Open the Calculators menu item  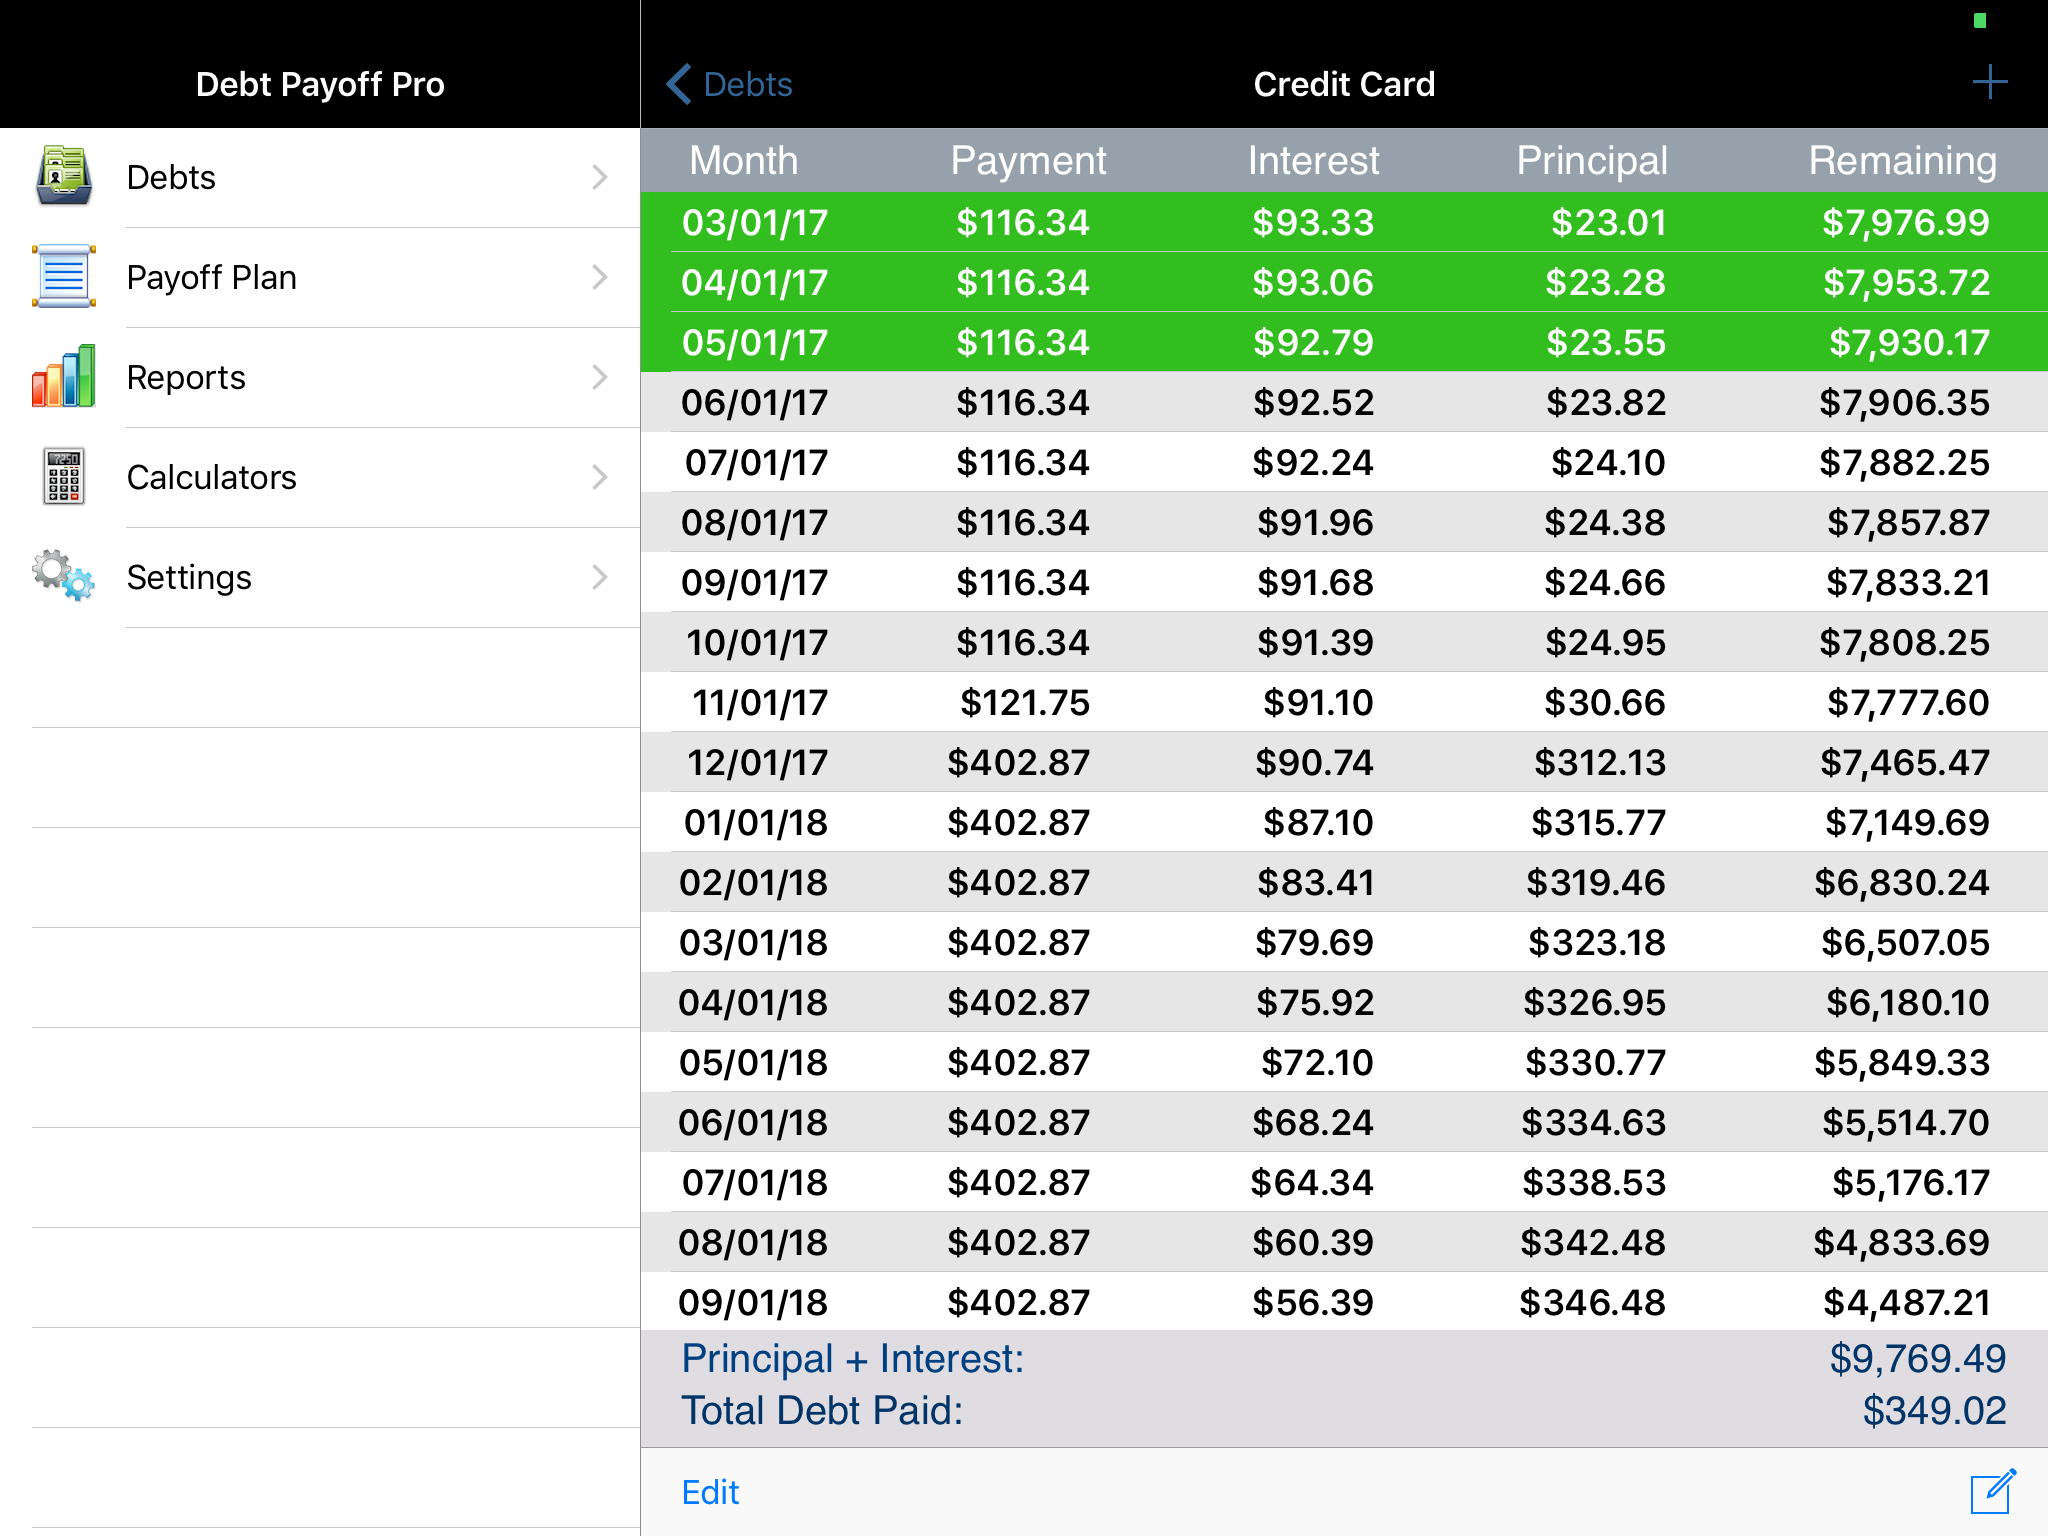click(212, 477)
